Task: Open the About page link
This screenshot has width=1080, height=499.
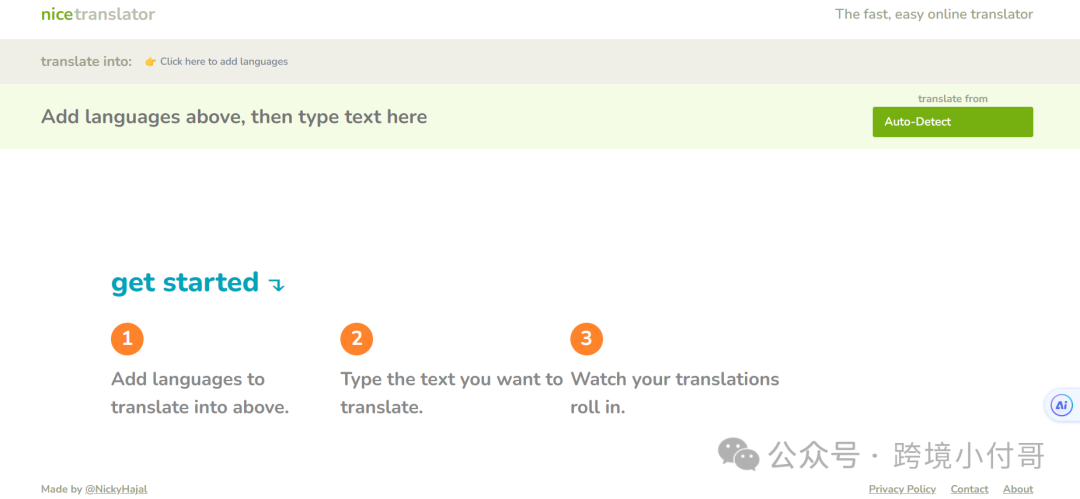Action: (1018, 489)
